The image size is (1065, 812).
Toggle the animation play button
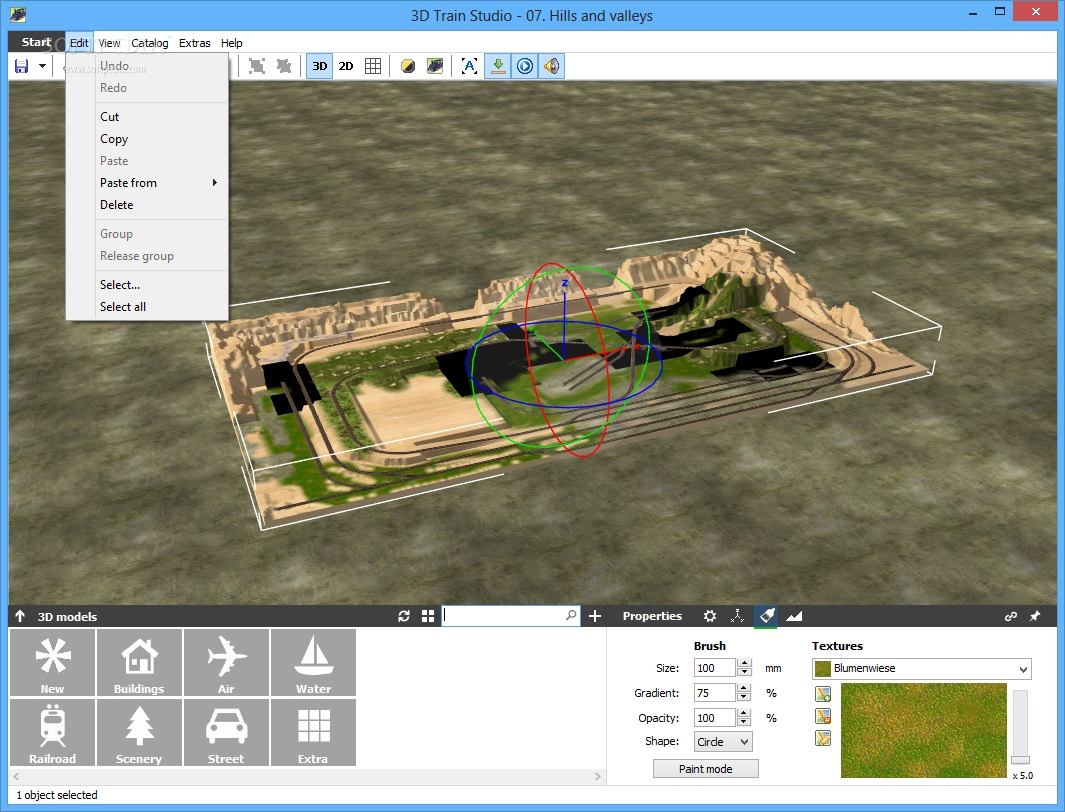[525, 66]
